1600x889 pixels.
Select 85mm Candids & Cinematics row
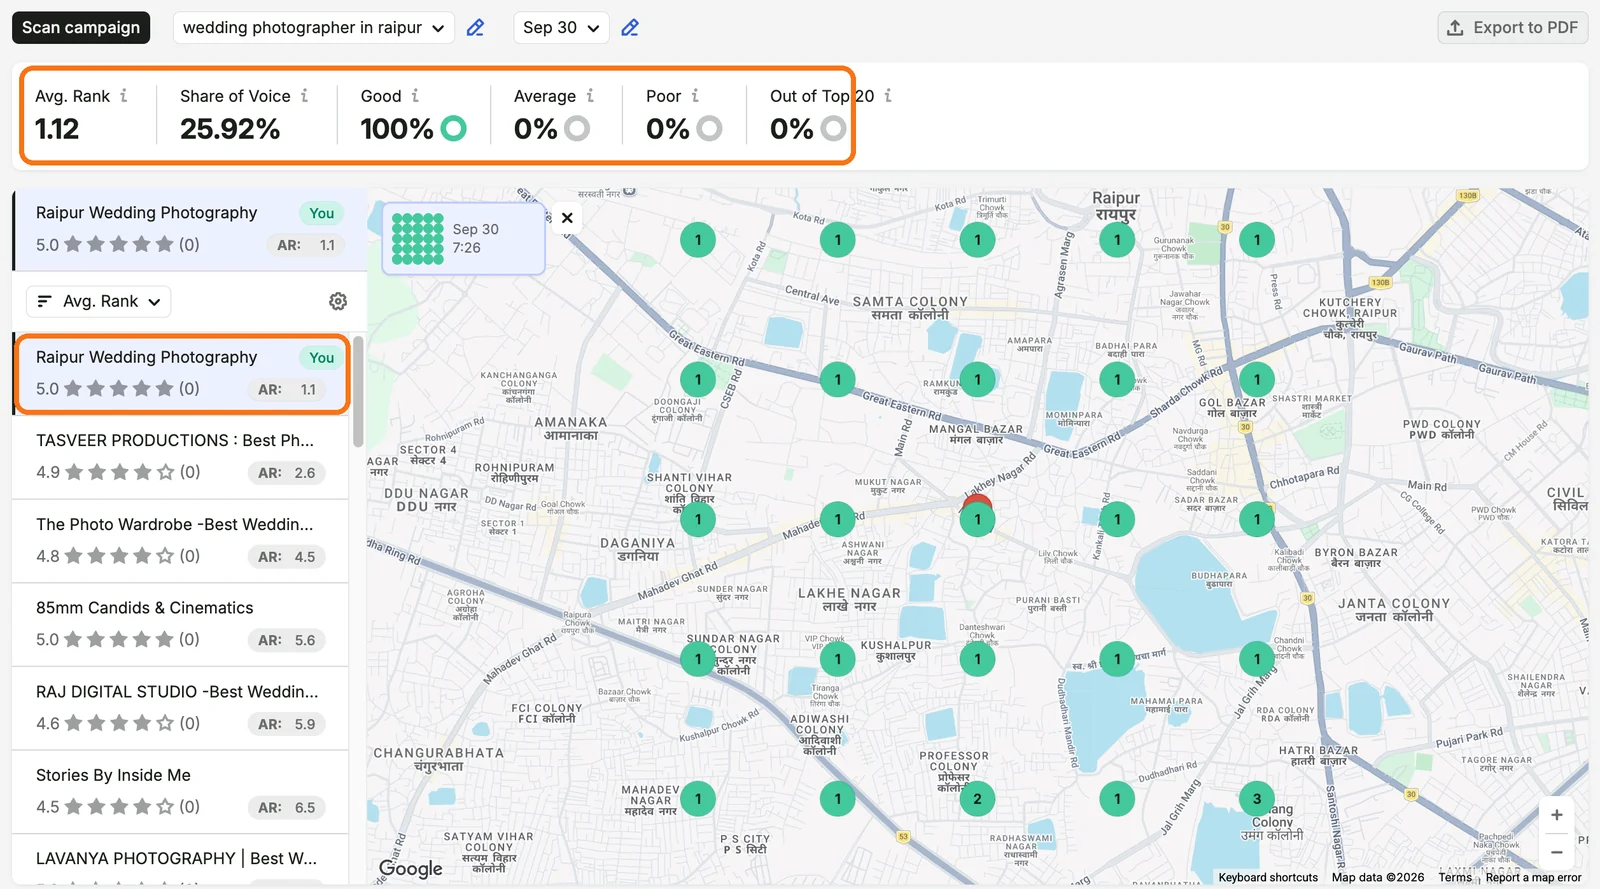[x=180, y=624]
